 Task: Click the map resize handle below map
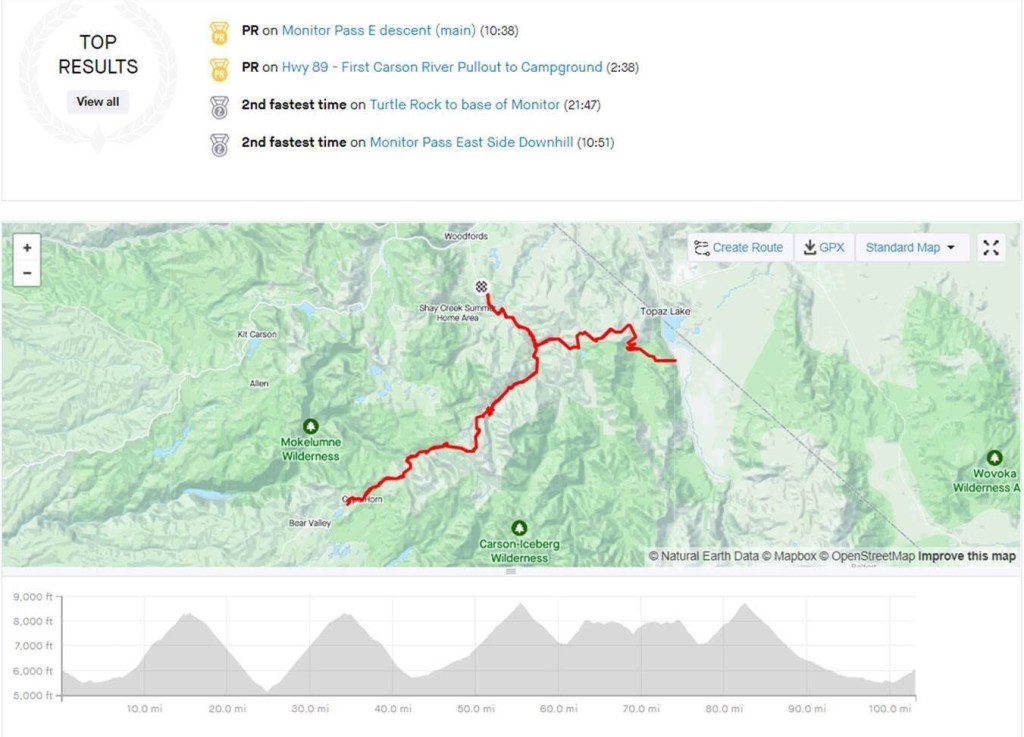pos(511,572)
